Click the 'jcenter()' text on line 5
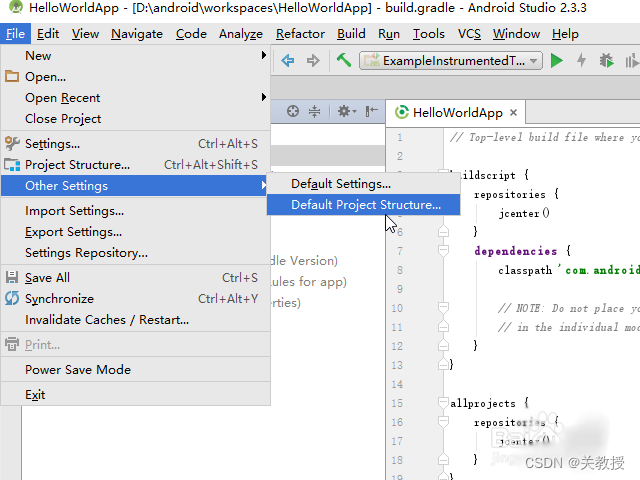This screenshot has width=640, height=480. pos(524,213)
